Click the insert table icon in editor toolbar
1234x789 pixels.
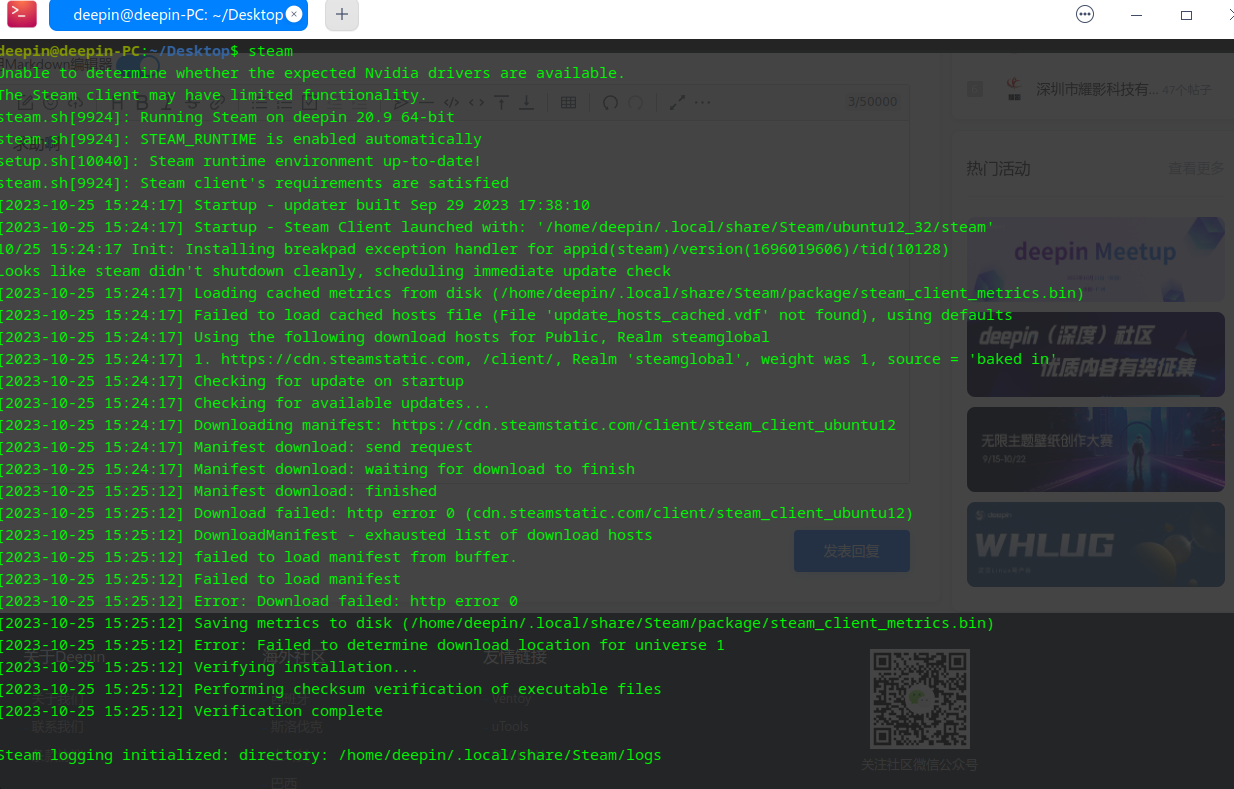568,102
